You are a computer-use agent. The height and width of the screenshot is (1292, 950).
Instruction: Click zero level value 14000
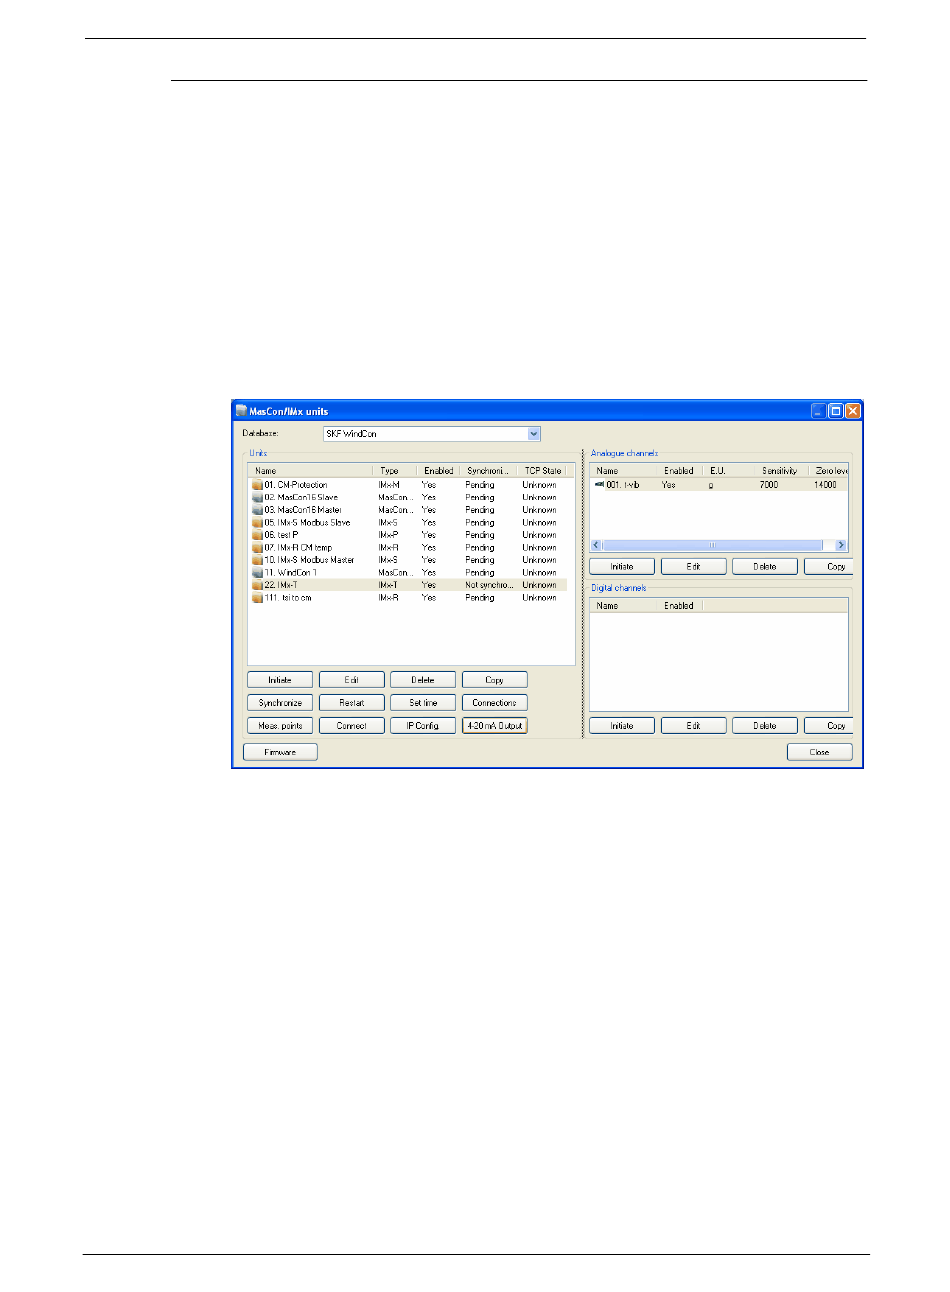[x=825, y=485]
